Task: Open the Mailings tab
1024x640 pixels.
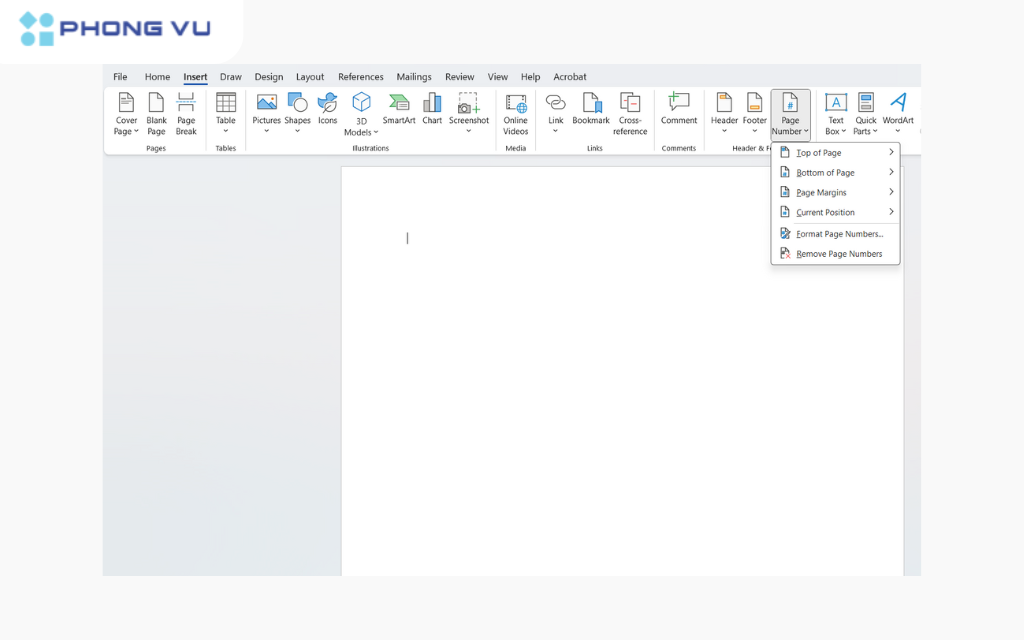Action: click(413, 76)
